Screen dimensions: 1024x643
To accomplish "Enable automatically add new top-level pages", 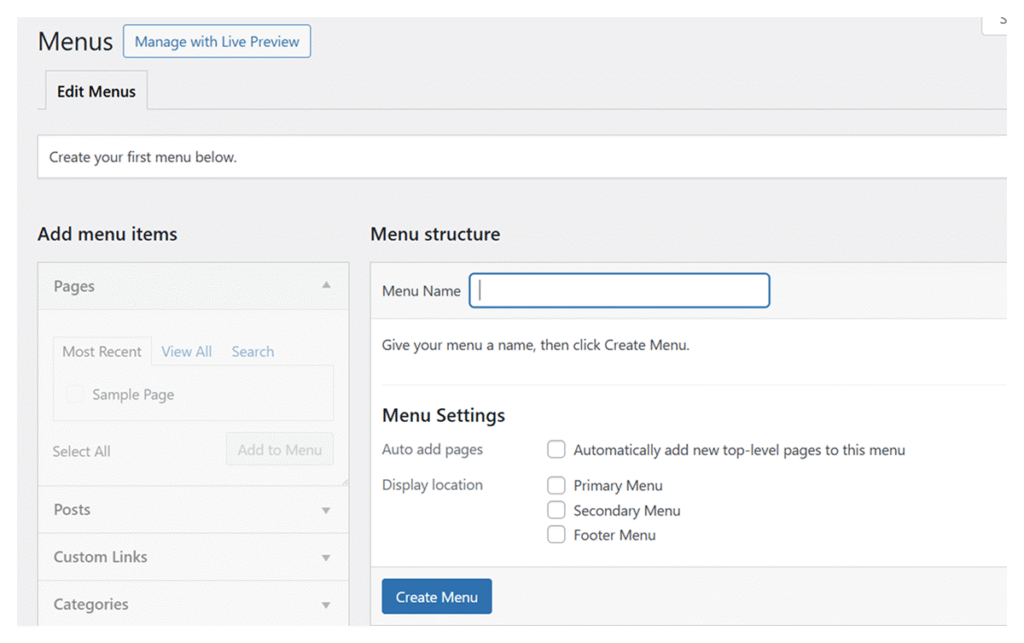I will coord(556,450).
